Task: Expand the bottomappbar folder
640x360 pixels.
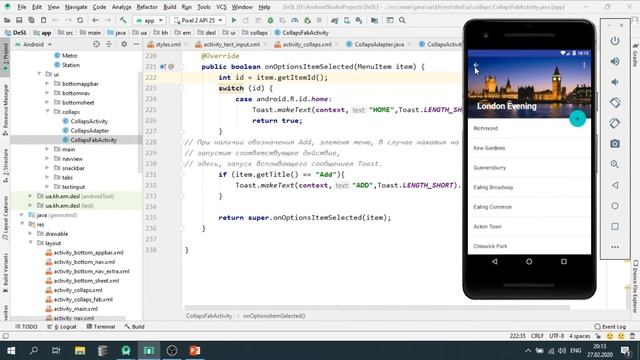Action: 47,84
